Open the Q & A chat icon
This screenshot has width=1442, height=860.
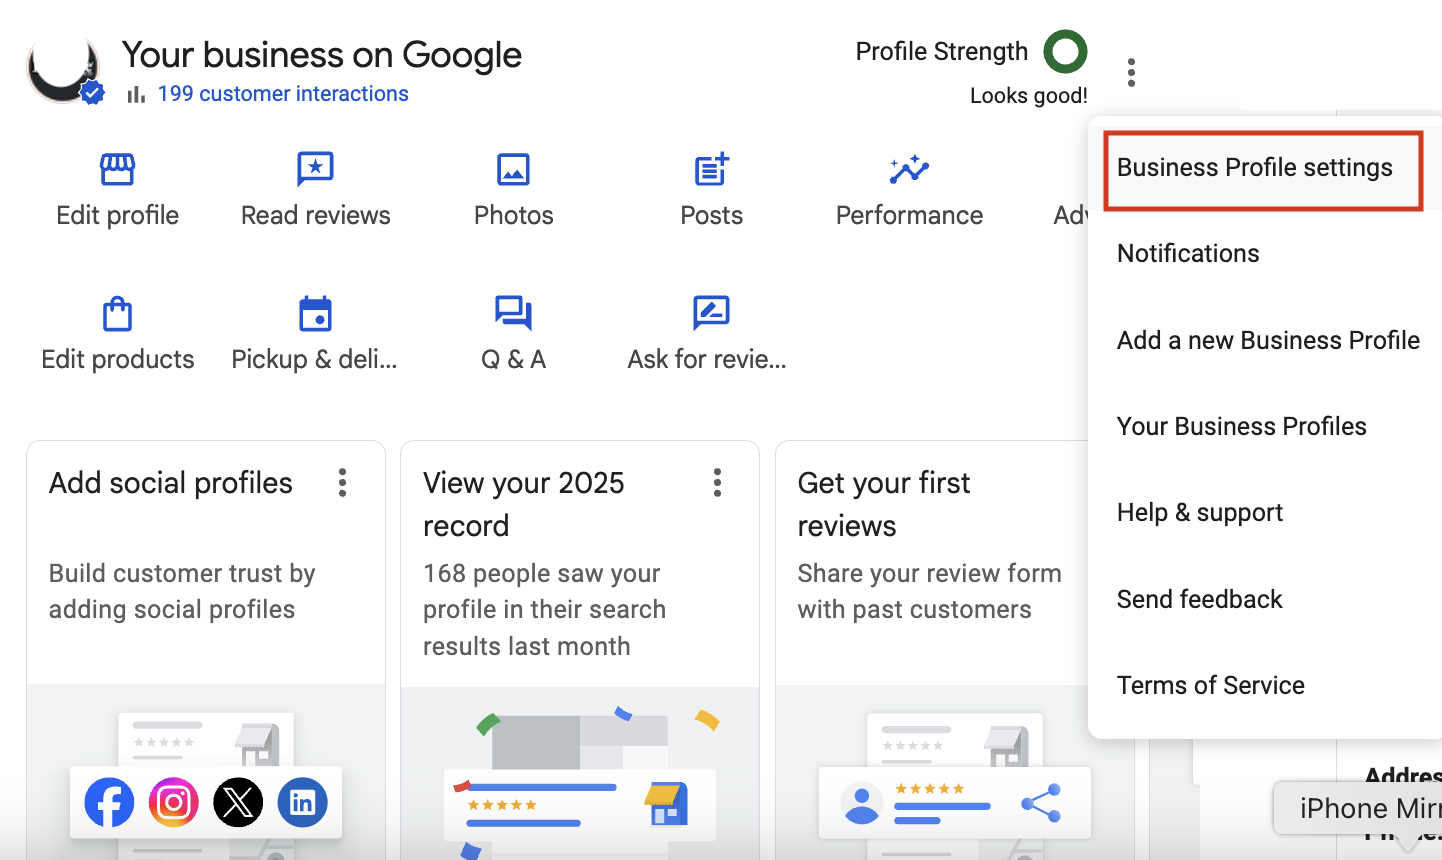pos(513,313)
